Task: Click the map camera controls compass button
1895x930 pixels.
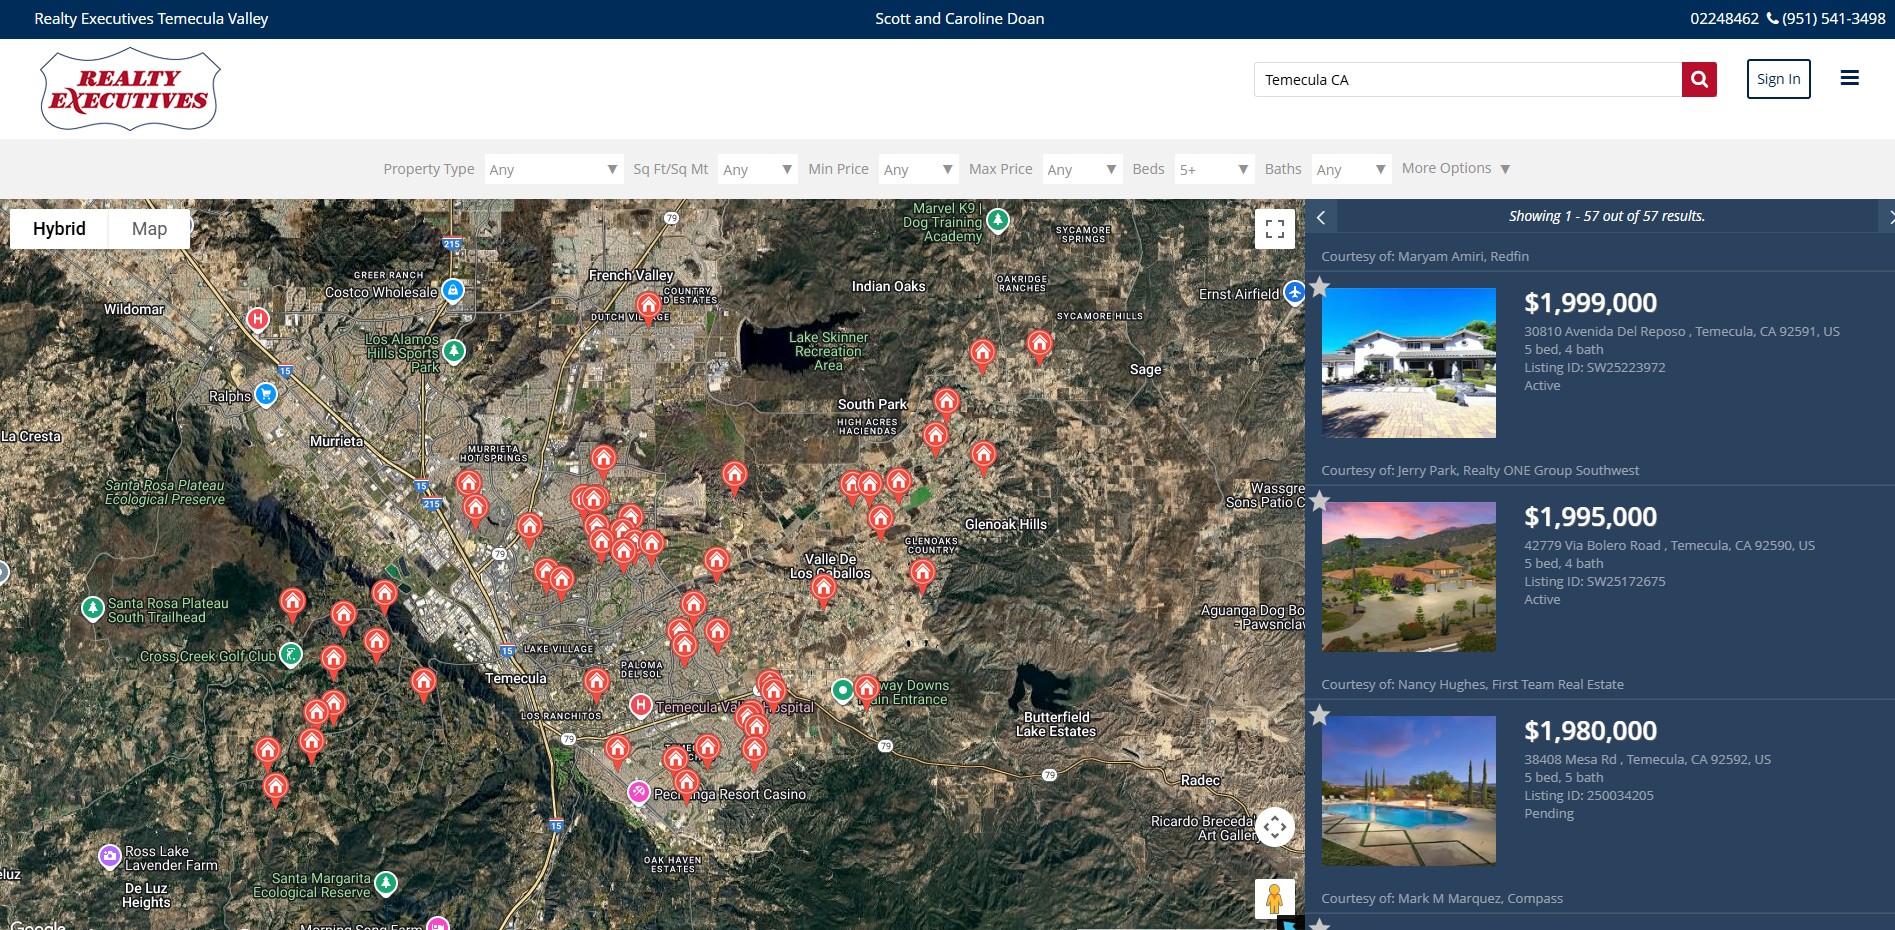Action: (1274, 827)
